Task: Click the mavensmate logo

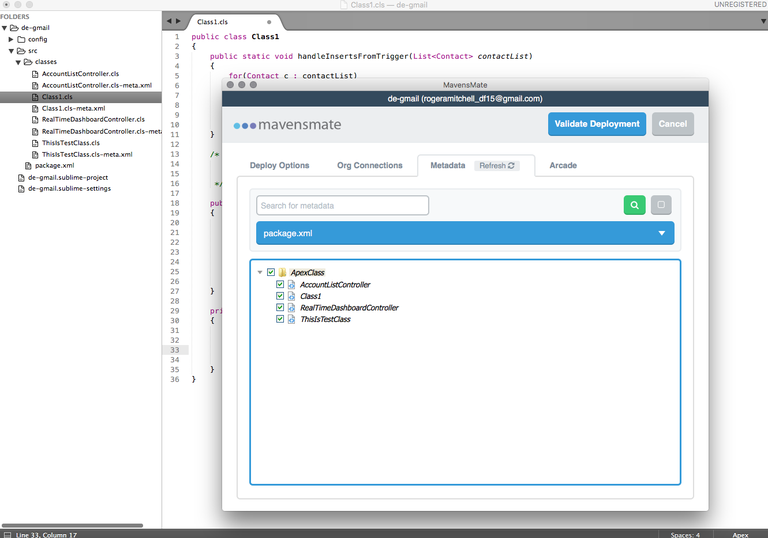Action: pos(287,124)
